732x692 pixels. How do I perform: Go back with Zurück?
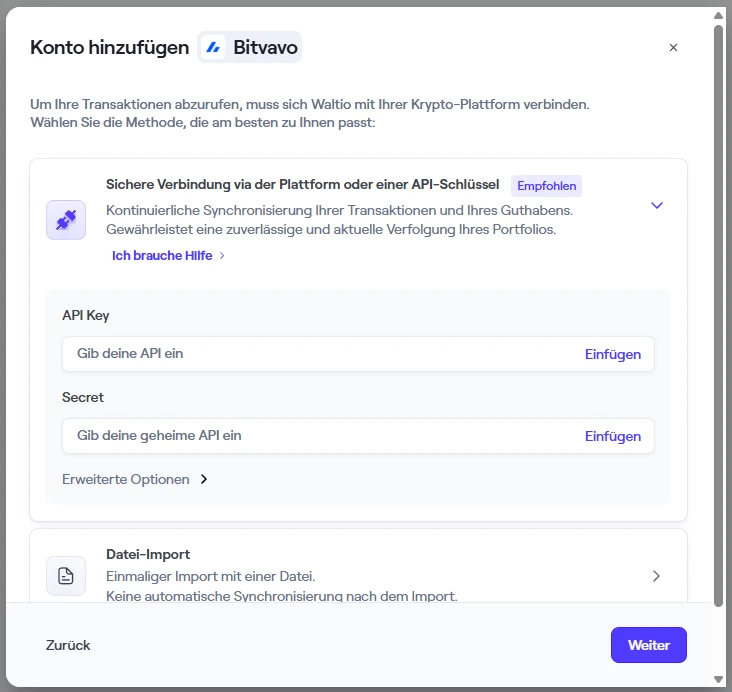[68, 645]
